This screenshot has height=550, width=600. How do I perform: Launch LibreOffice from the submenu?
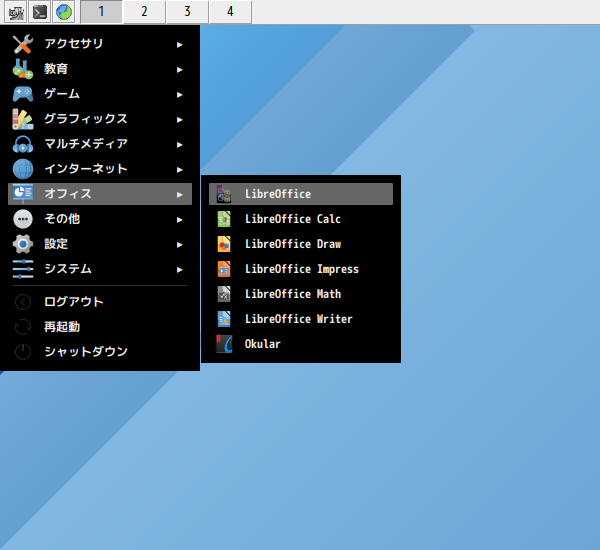tap(301, 194)
